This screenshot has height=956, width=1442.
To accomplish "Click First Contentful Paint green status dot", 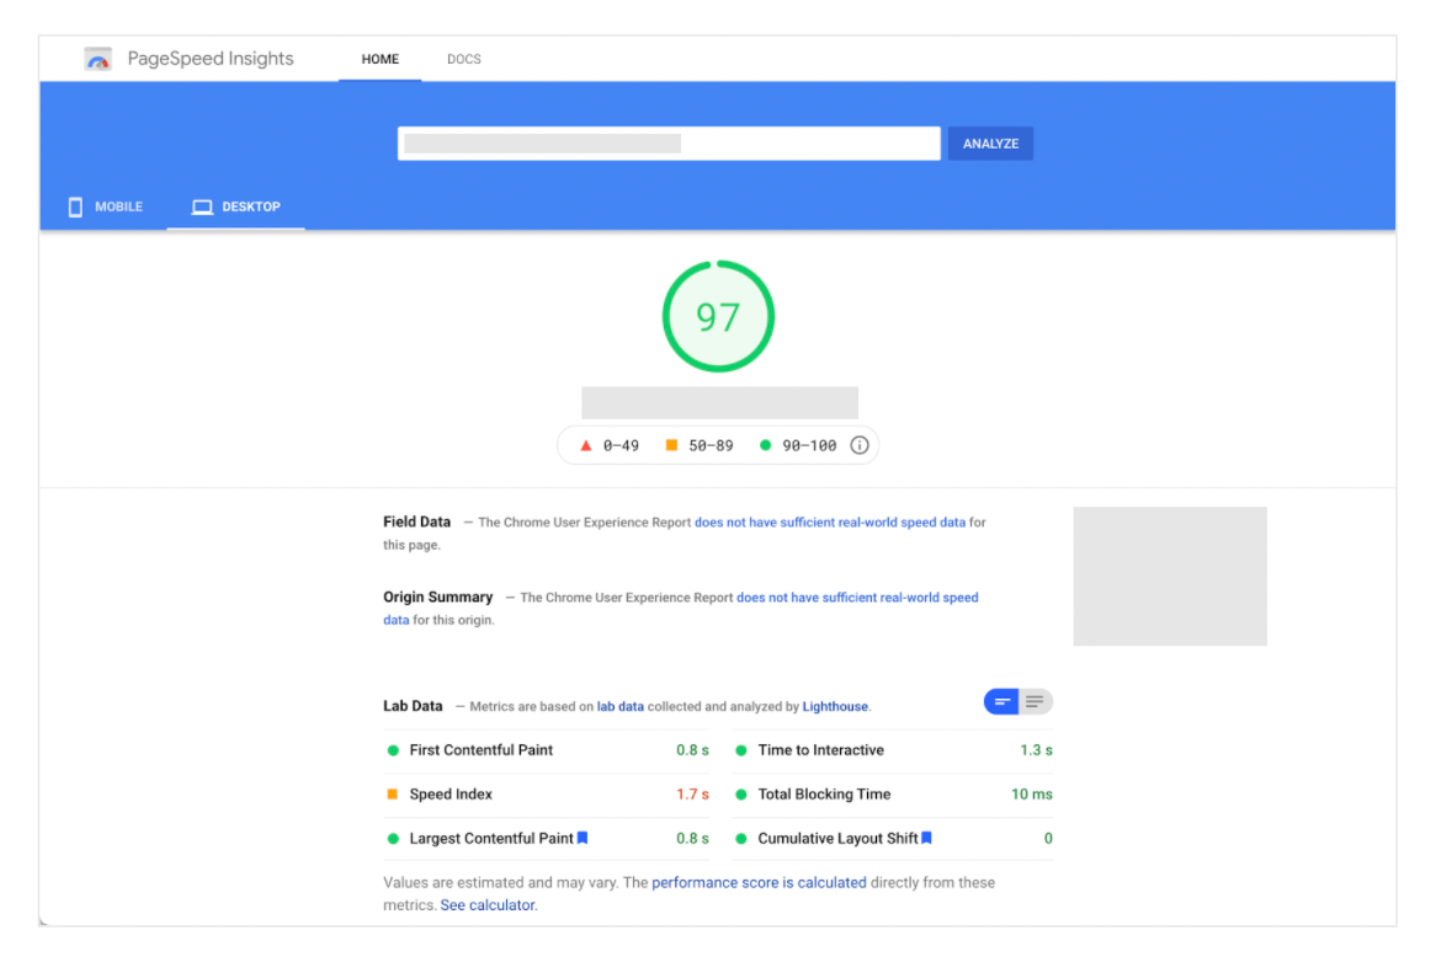I will [393, 750].
